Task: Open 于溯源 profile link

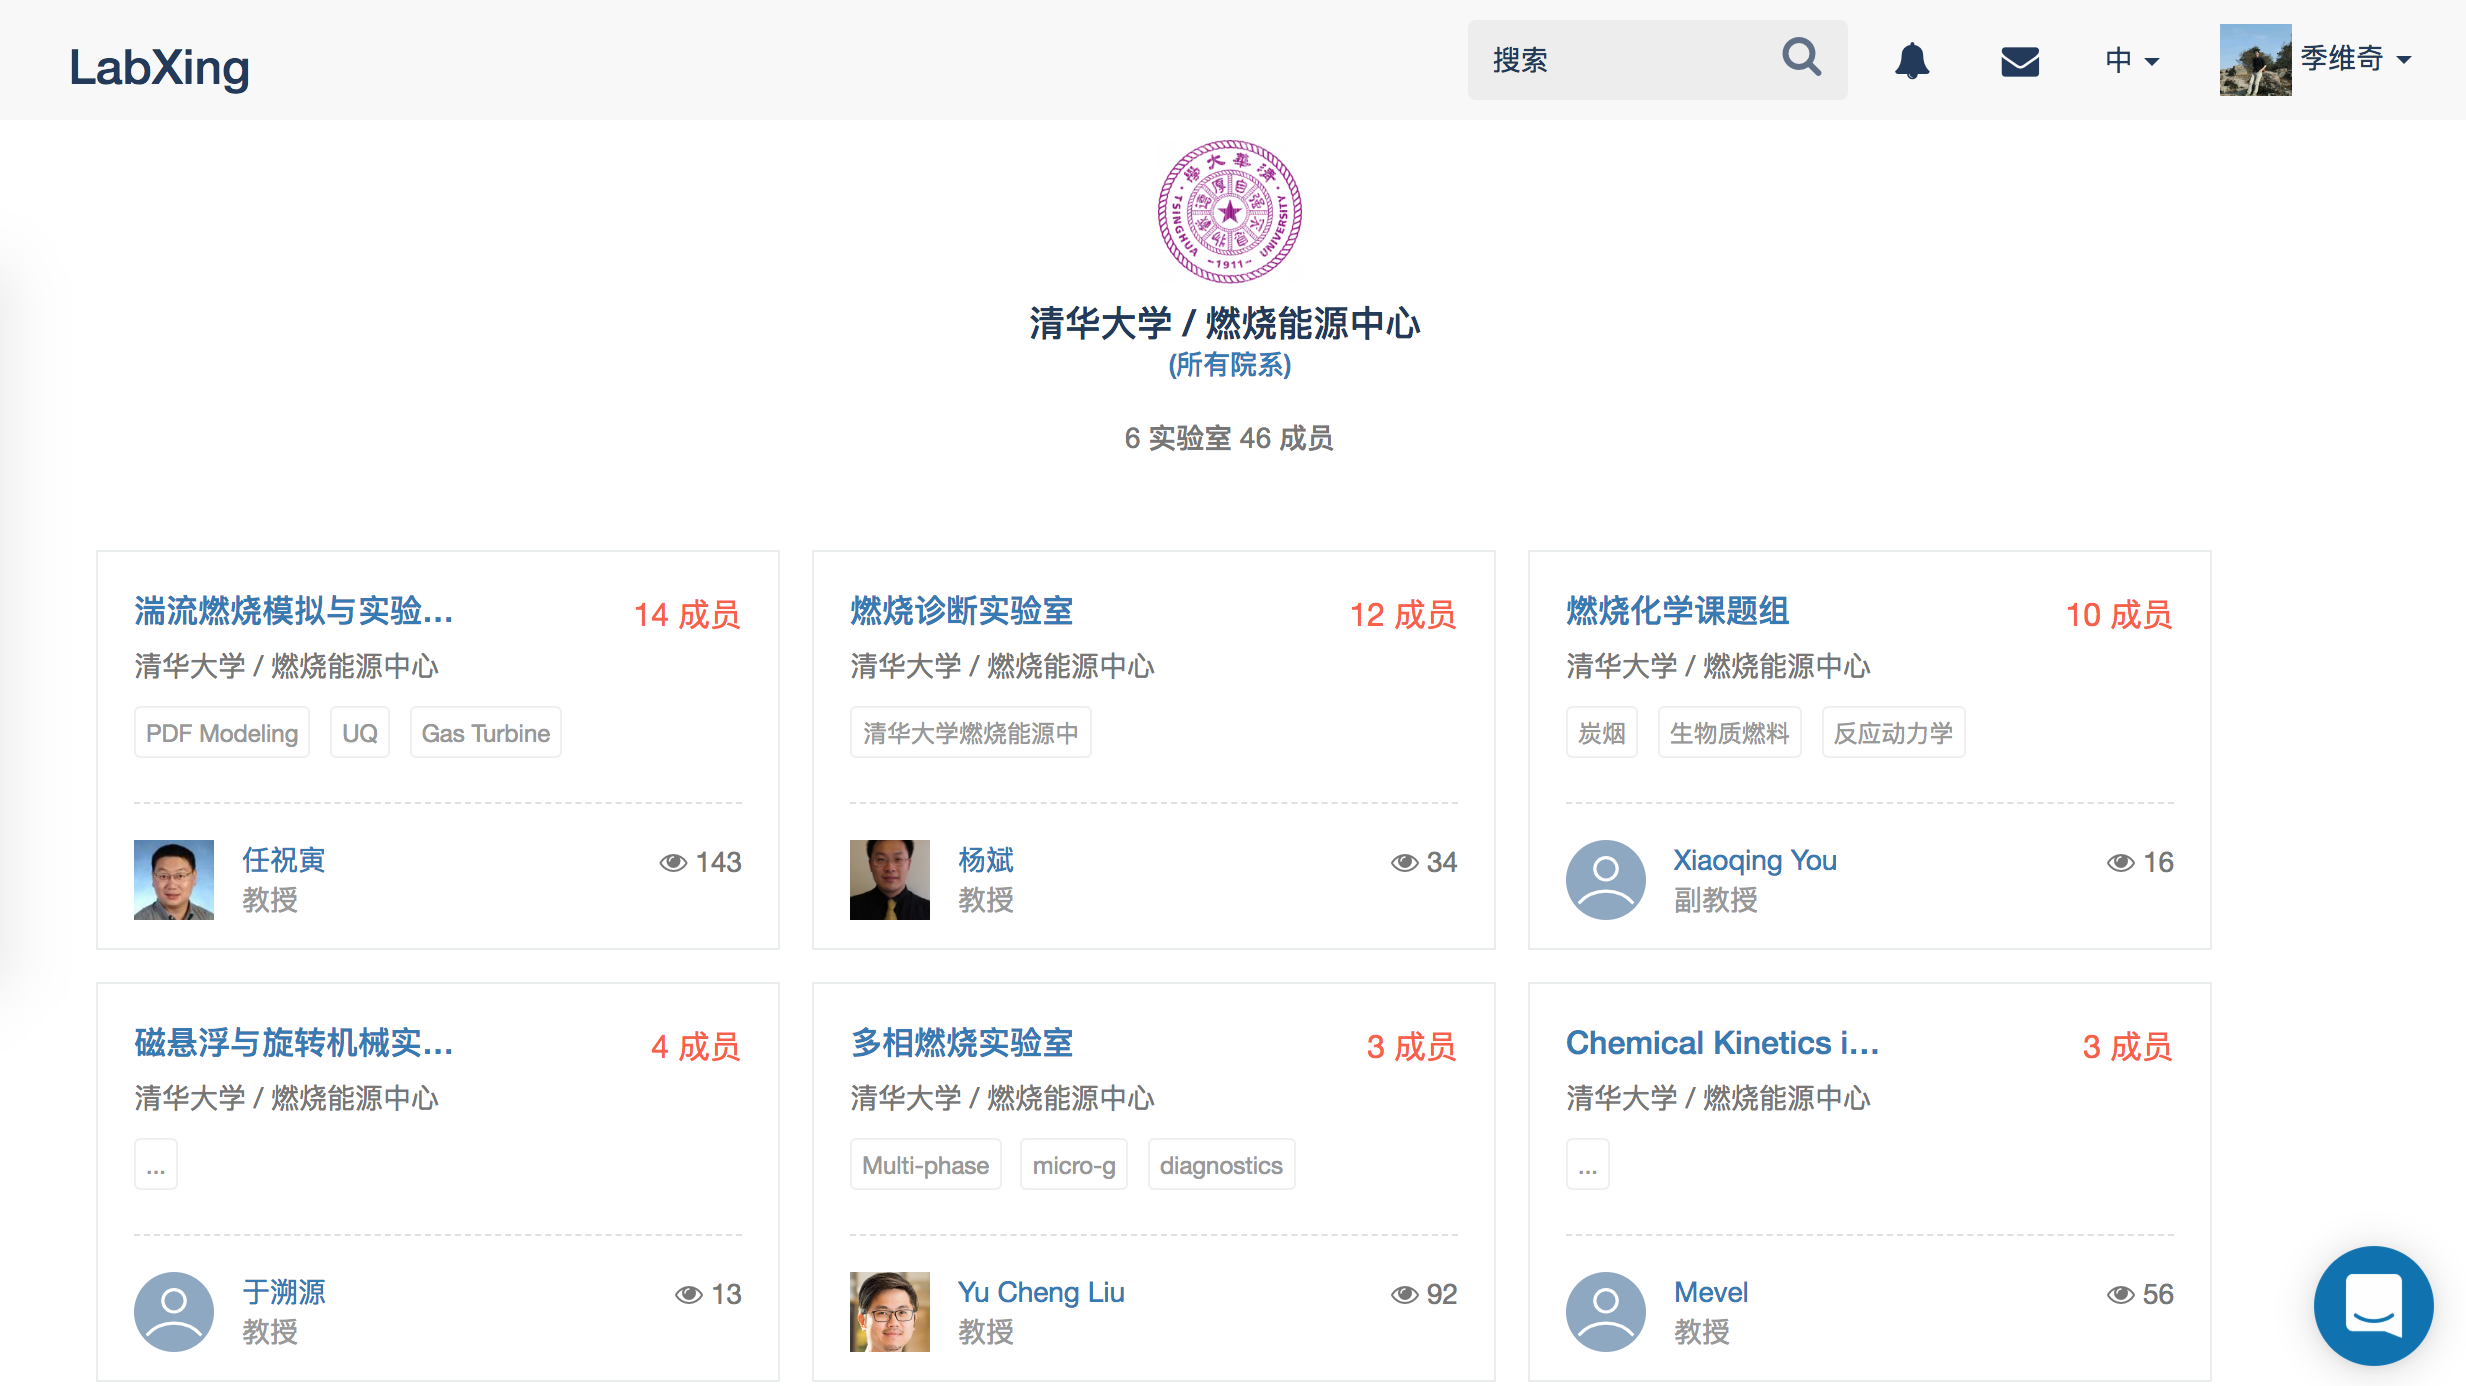Action: coord(284,1292)
